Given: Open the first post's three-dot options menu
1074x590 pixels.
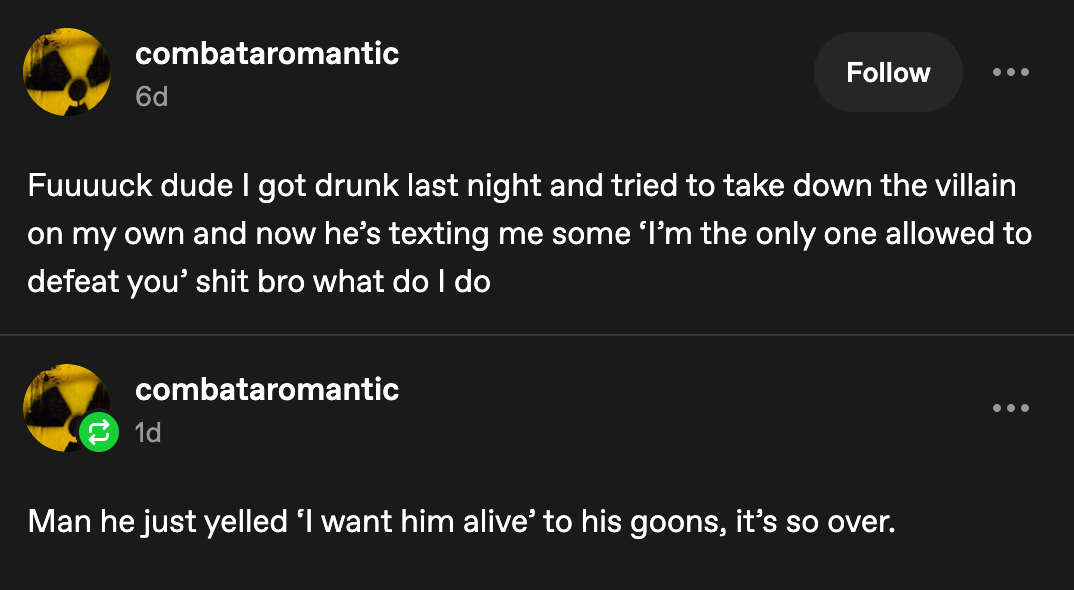Looking at the screenshot, I should [x=1011, y=72].
